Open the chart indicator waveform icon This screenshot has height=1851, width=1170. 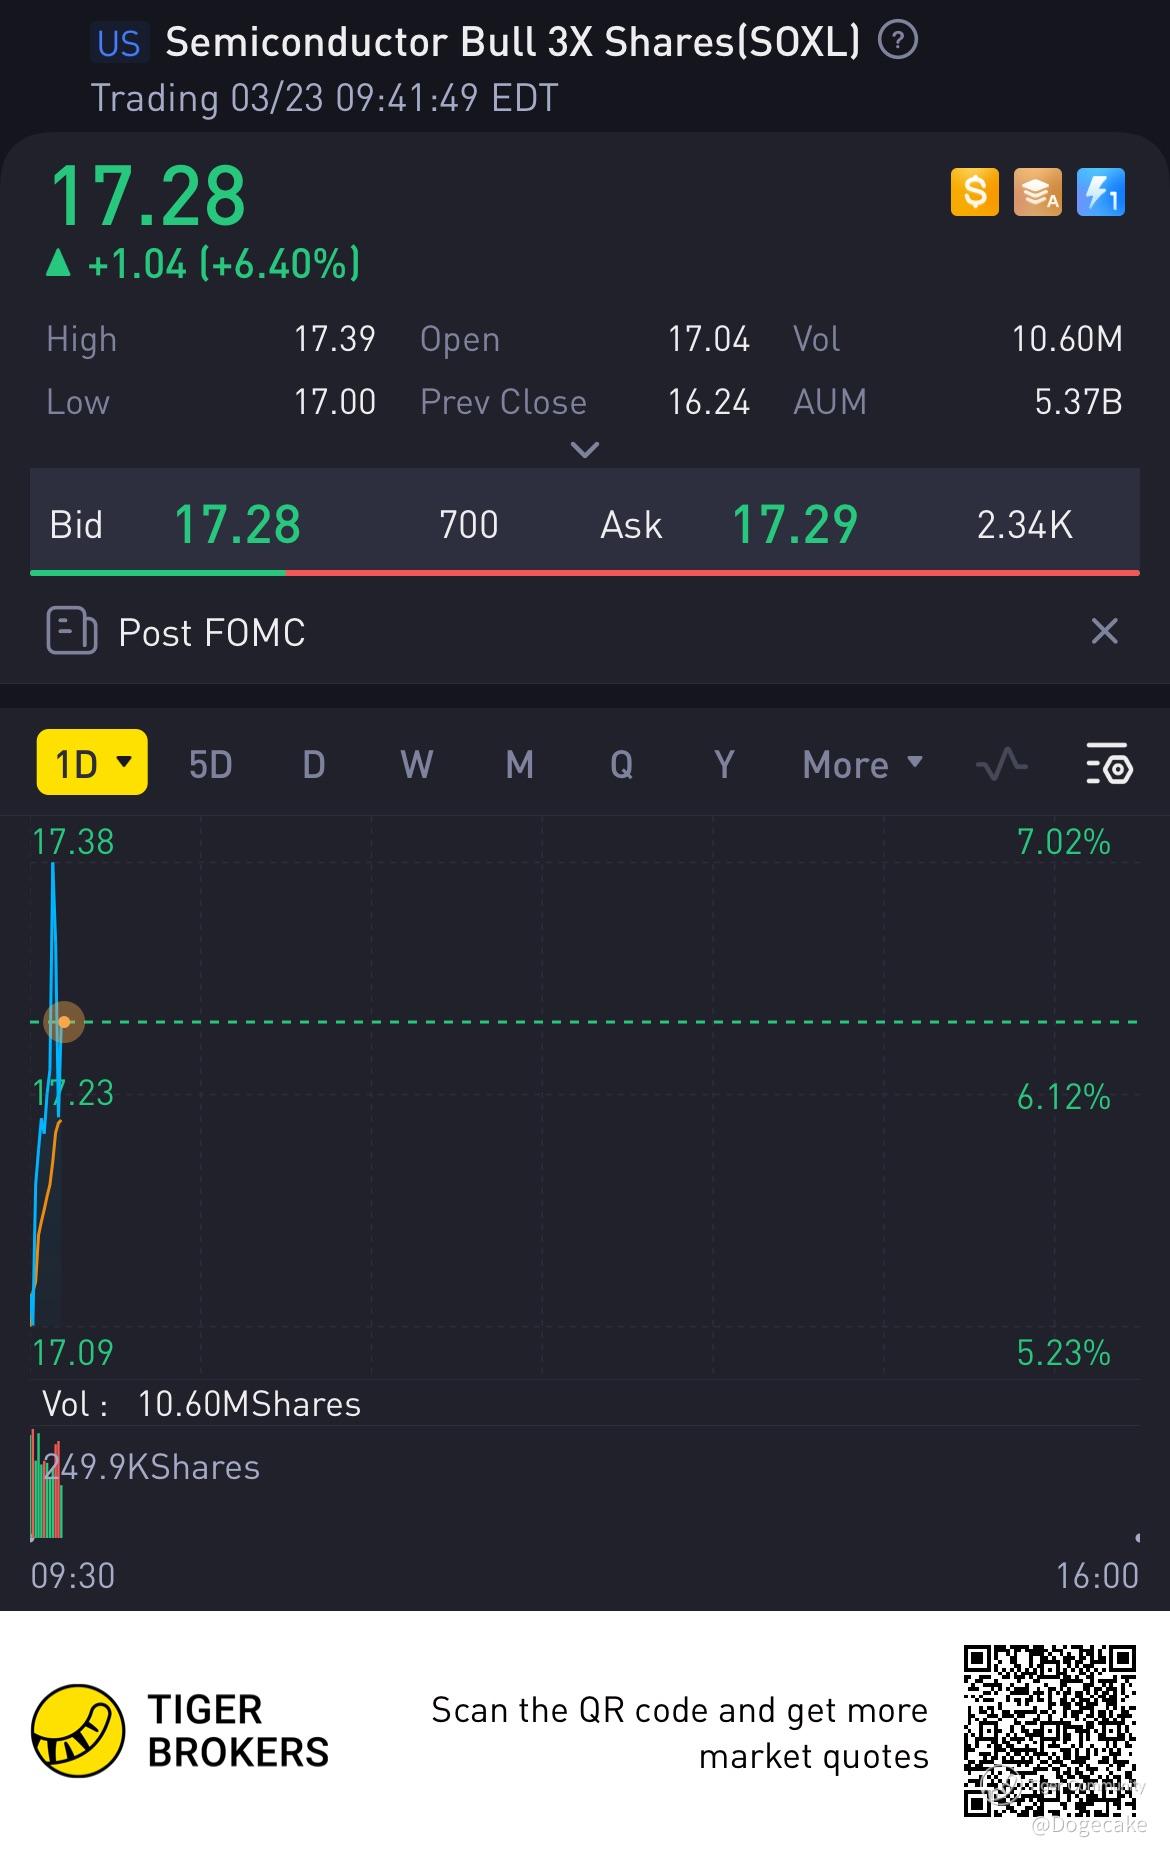[x=1001, y=765]
